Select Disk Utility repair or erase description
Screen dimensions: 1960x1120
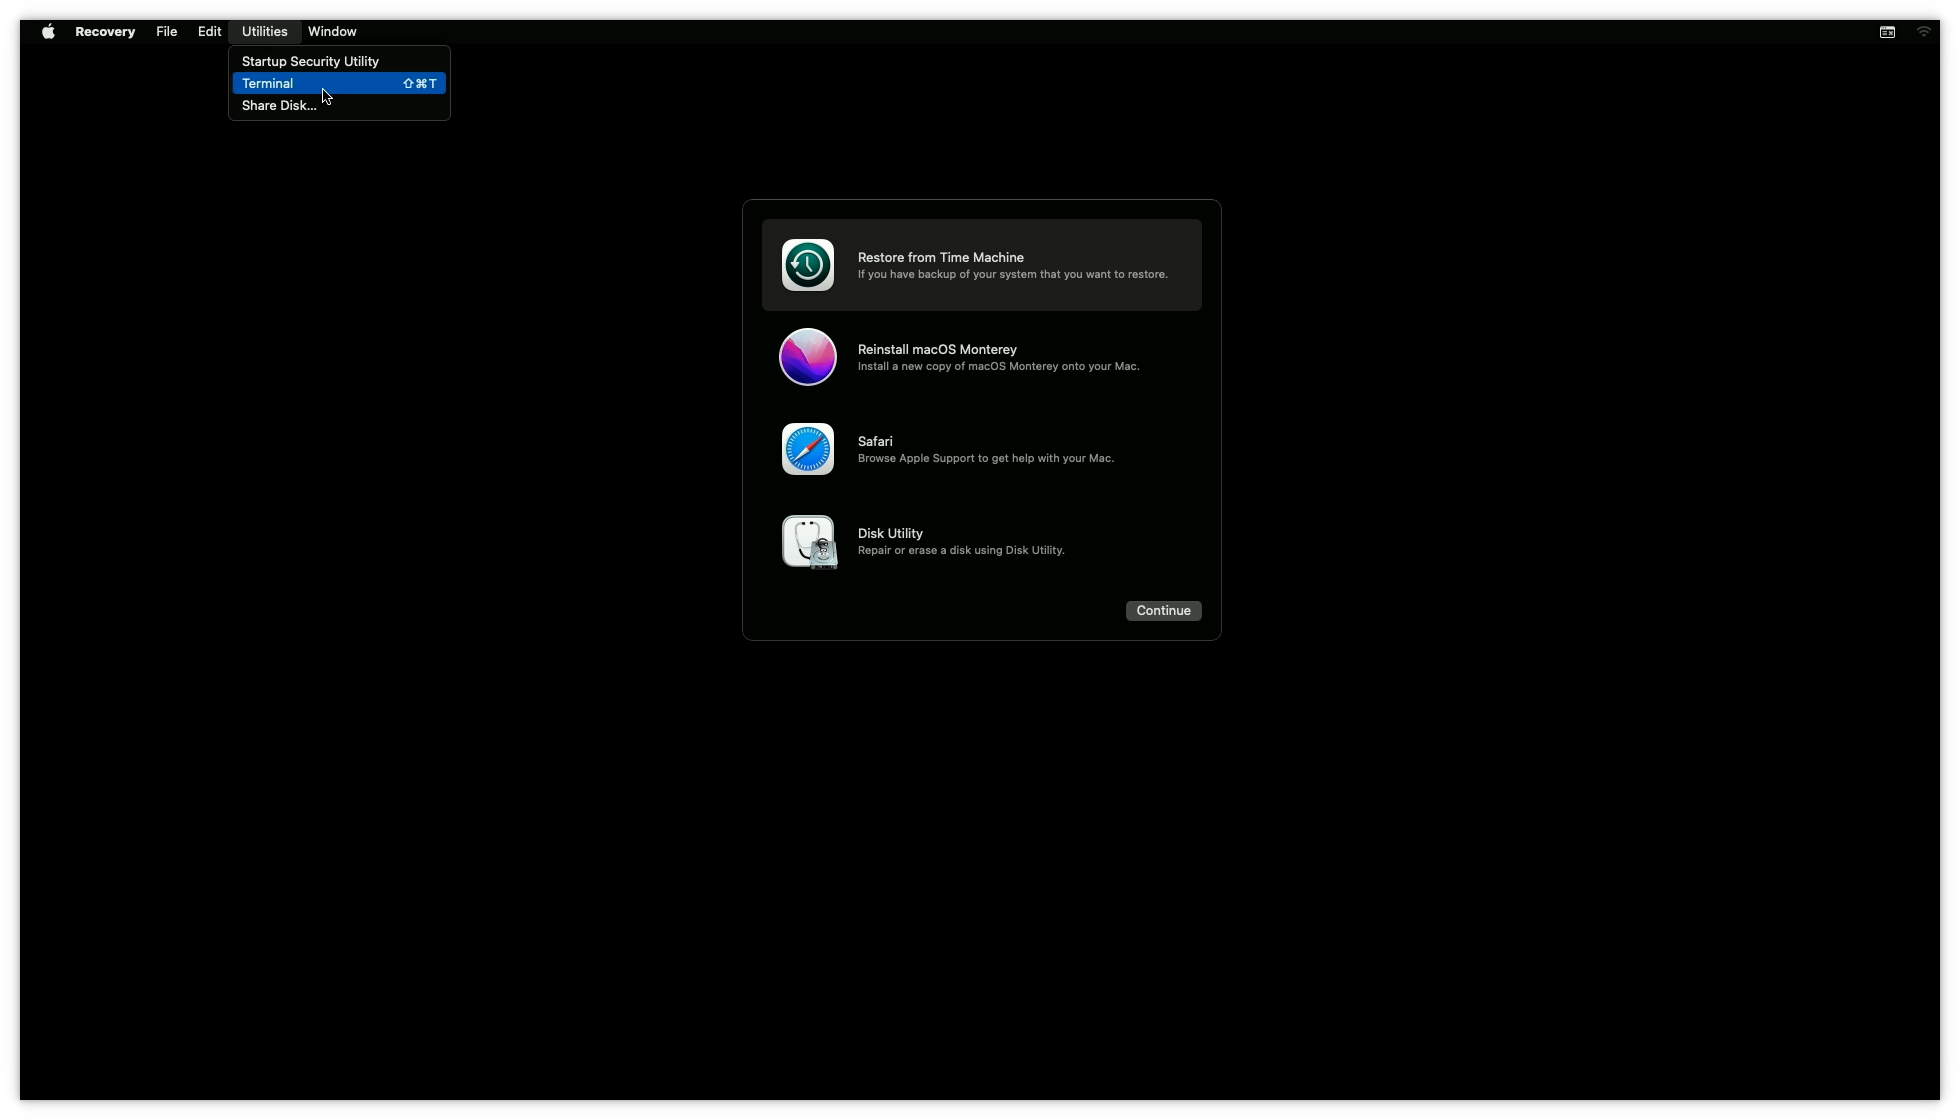click(960, 551)
